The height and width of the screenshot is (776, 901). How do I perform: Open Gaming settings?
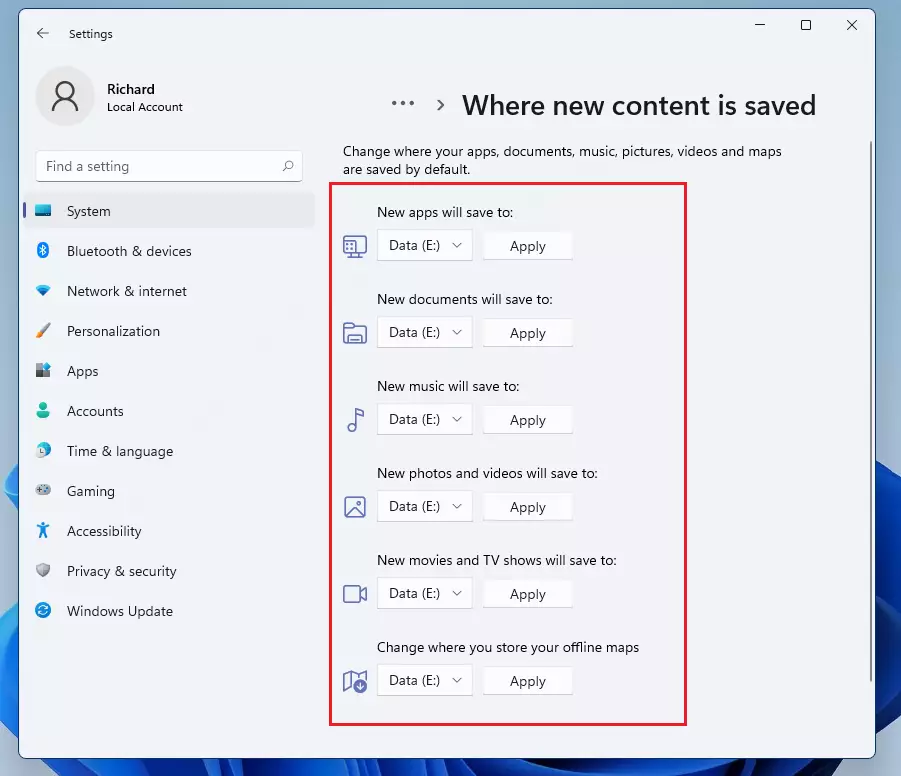(169, 491)
